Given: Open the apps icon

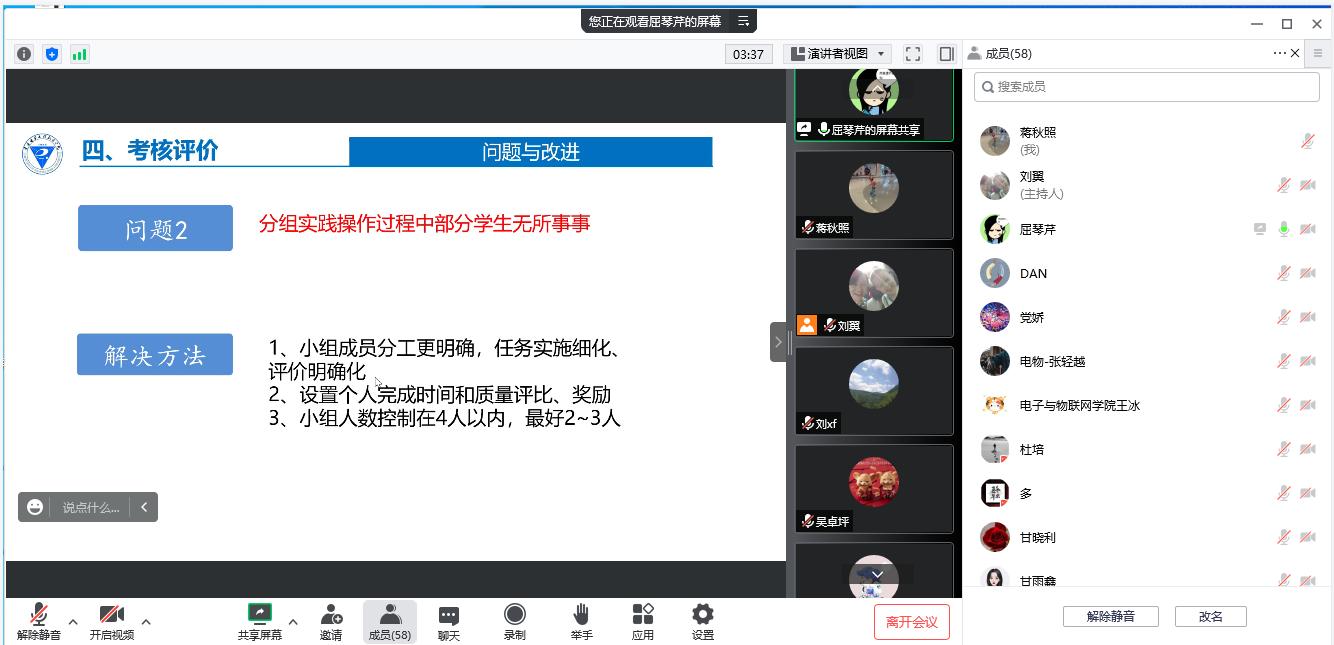Looking at the screenshot, I should pos(643,614).
